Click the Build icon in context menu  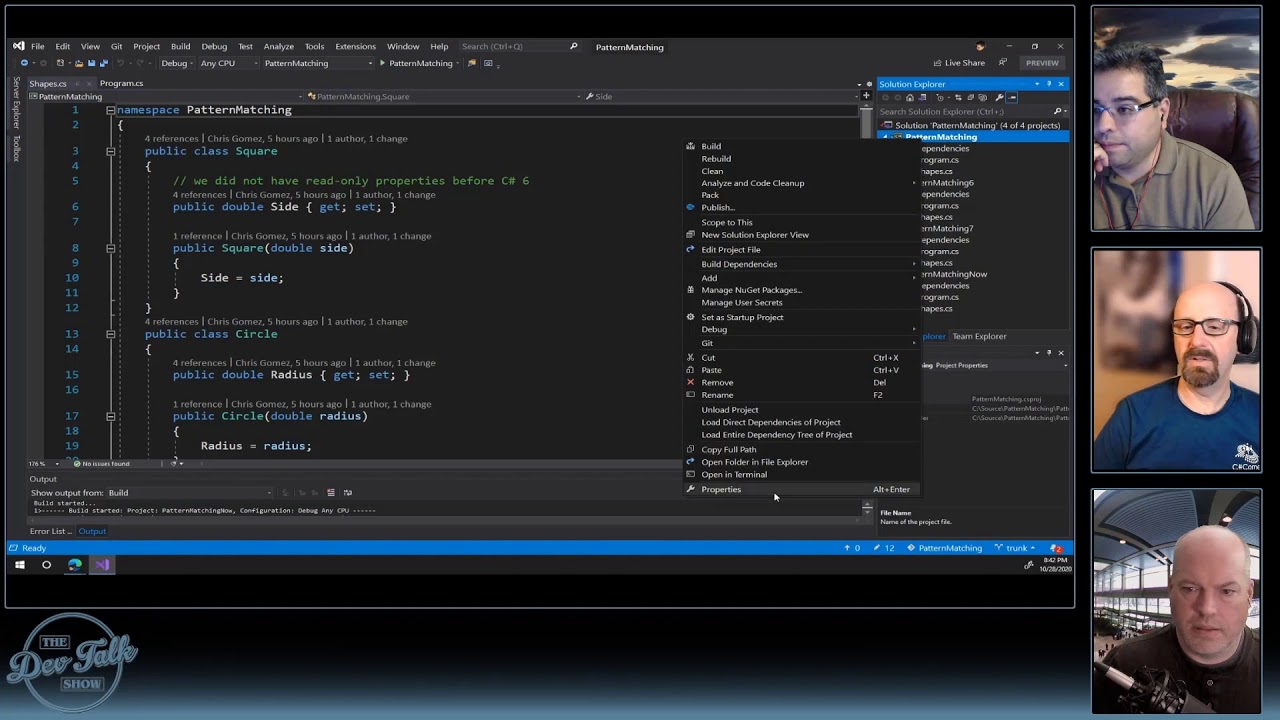[x=690, y=146]
